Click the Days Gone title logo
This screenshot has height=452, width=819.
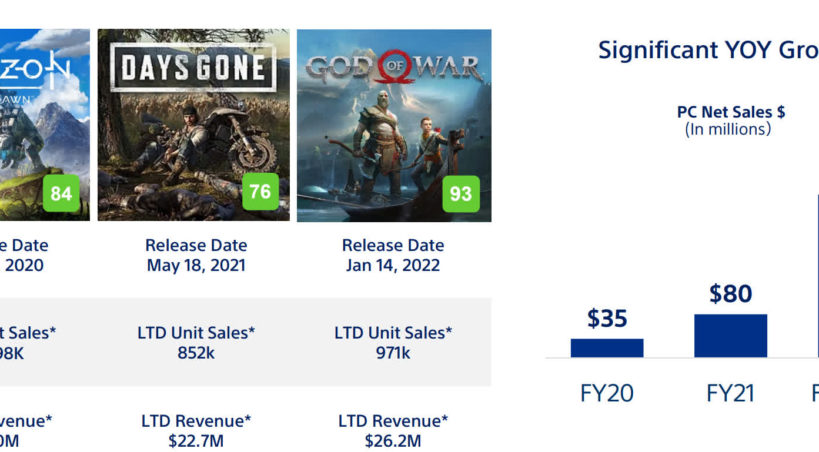pos(193,68)
